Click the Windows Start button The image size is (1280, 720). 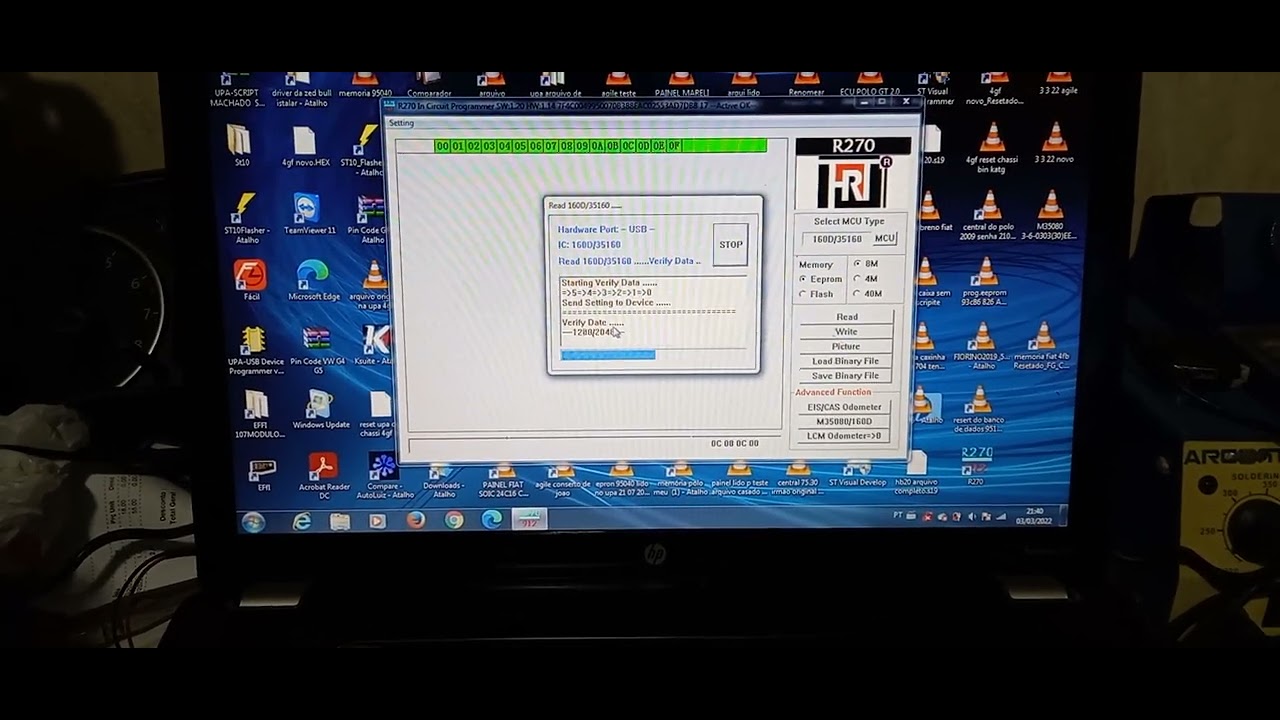(x=253, y=522)
